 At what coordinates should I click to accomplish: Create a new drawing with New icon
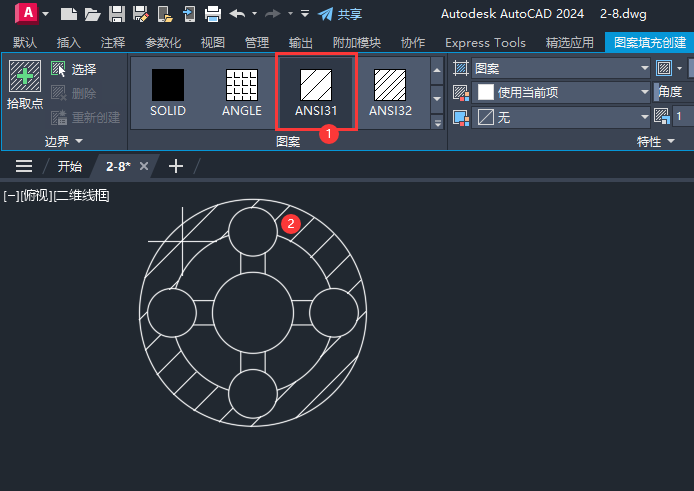click(69, 14)
